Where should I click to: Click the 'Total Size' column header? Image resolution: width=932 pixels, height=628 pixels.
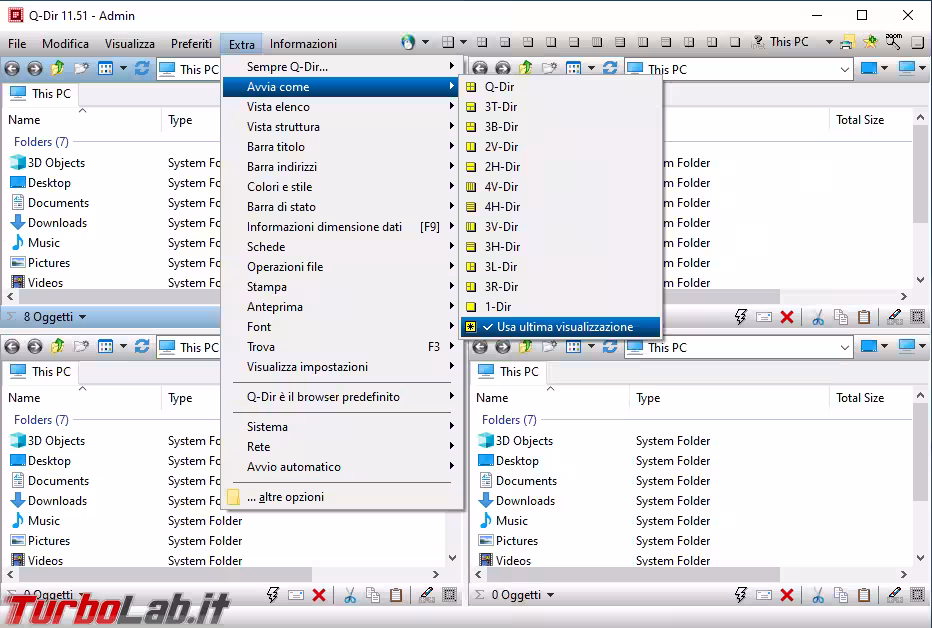(859, 120)
